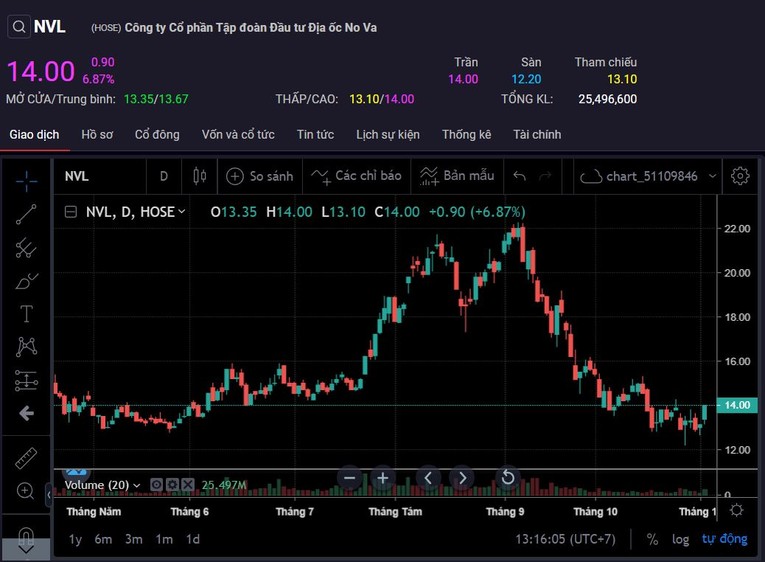This screenshot has height=562, width=765.
Task: Switch to the Tài chính tab
Action: 537,134
